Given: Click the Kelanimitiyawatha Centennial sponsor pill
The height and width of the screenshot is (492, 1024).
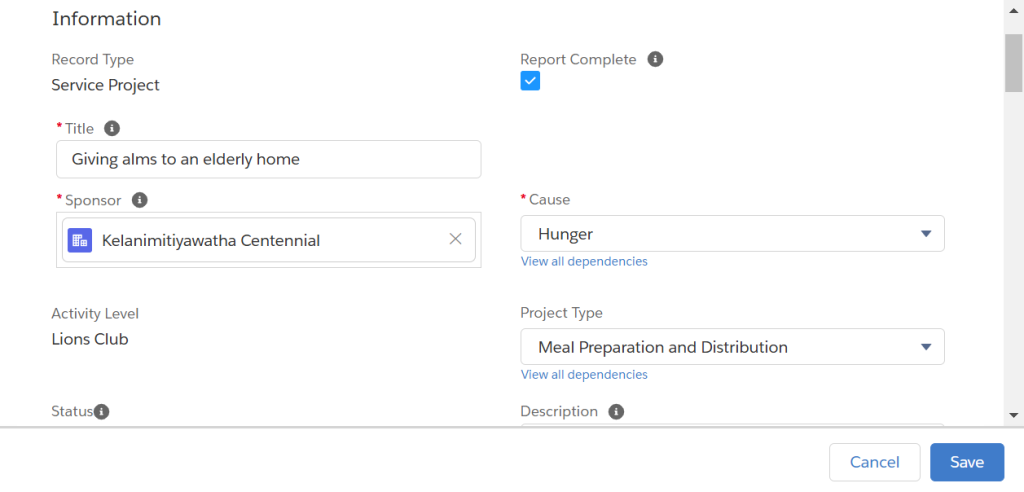Looking at the screenshot, I should tap(268, 240).
